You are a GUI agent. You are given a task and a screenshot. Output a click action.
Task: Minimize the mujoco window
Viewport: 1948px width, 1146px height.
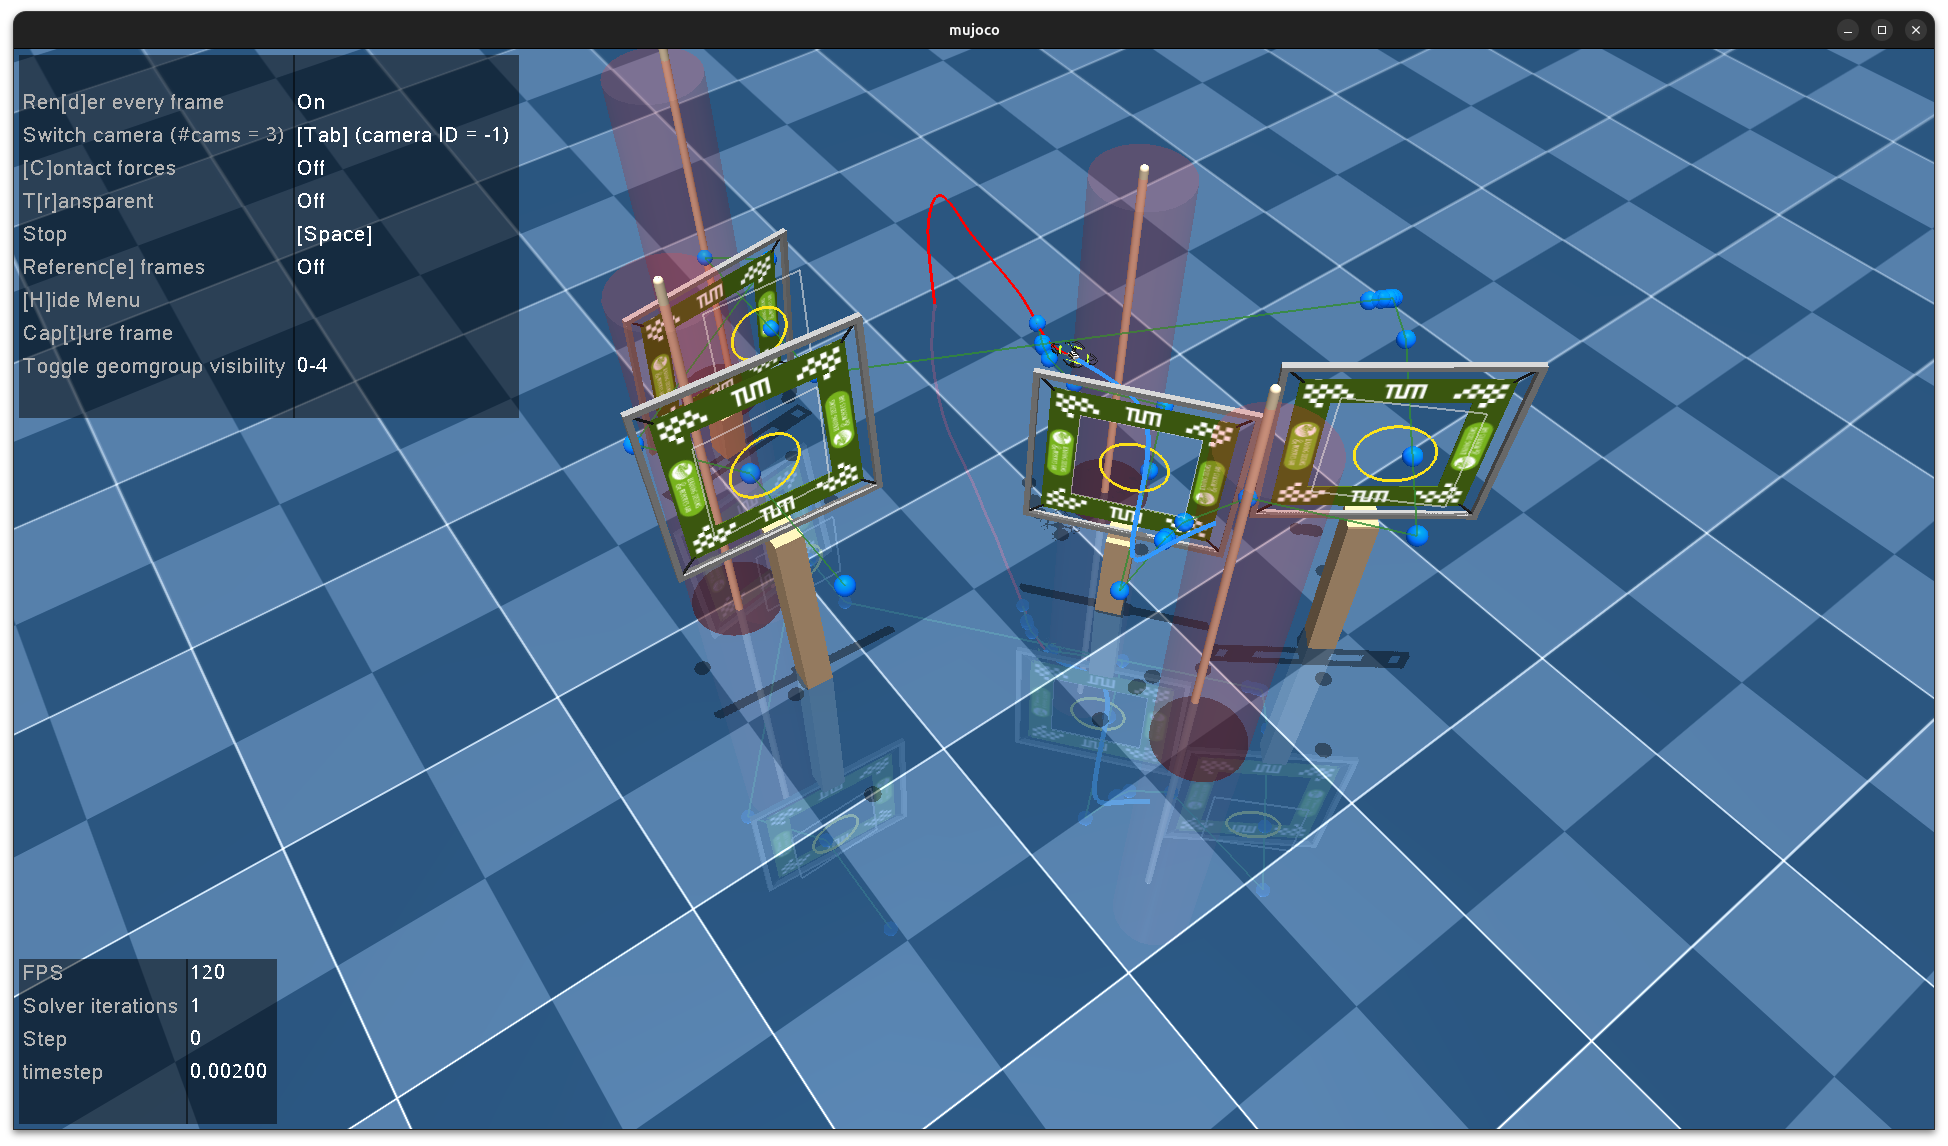1848,30
